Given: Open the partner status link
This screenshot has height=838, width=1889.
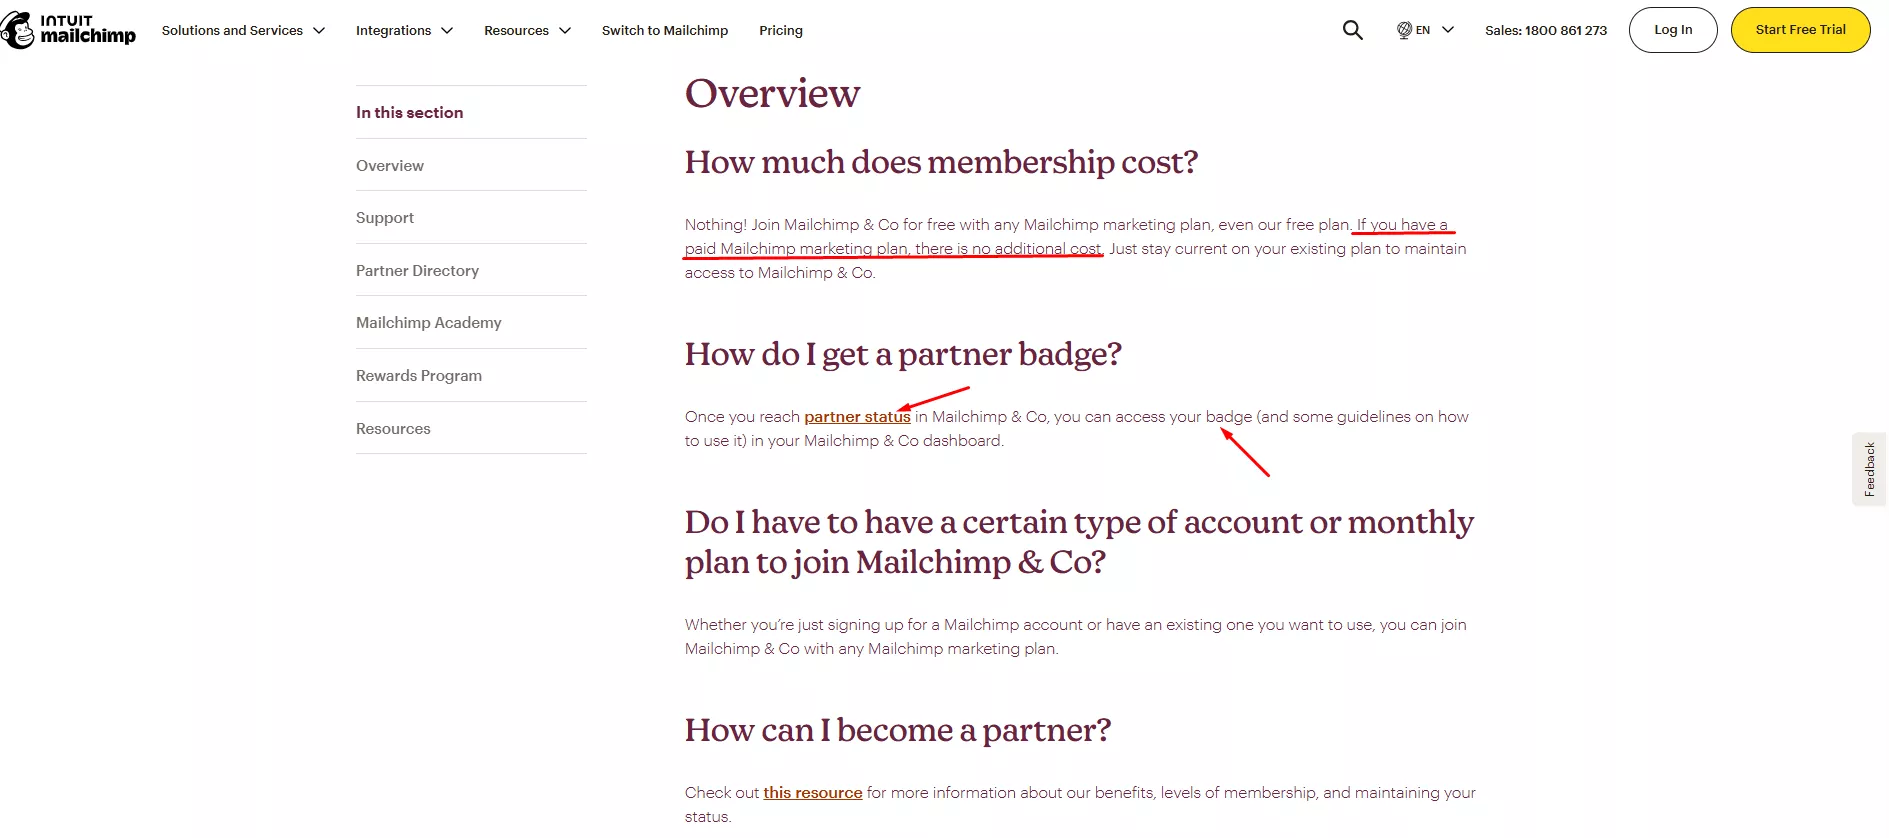Looking at the screenshot, I should pos(856,416).
